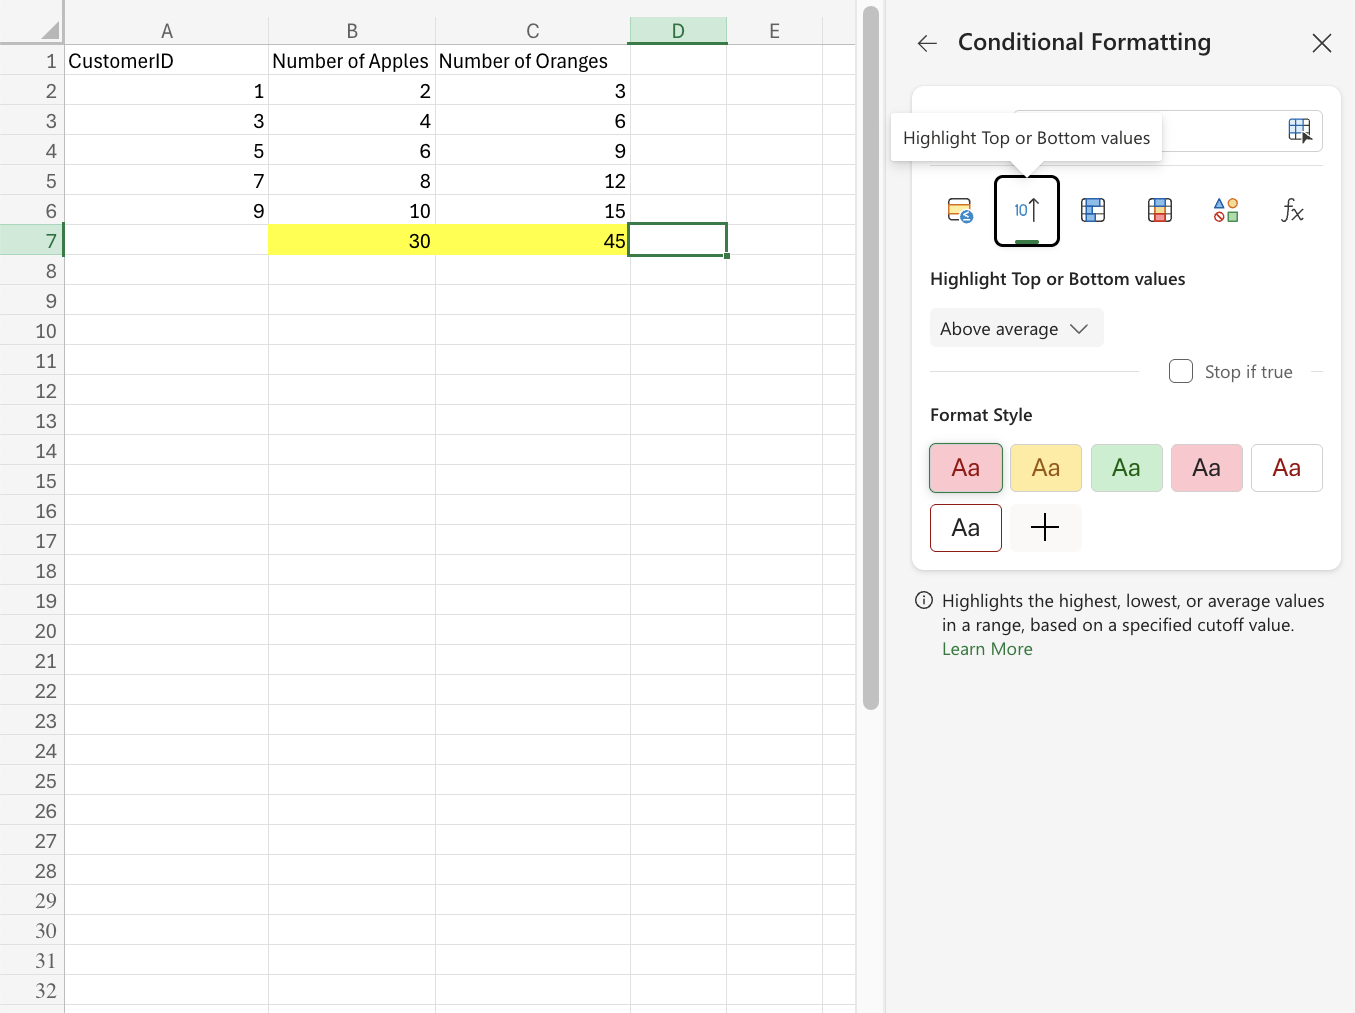Expand the Above average dropdown
This screenshot has width=1355, height=1013.
tap(1016, 329)
